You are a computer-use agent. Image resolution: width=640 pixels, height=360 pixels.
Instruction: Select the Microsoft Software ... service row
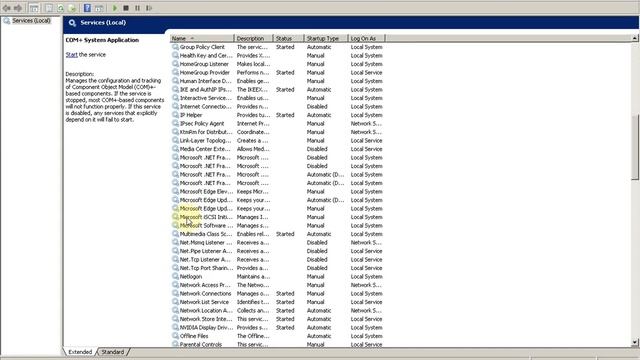[x=278, y=225]
